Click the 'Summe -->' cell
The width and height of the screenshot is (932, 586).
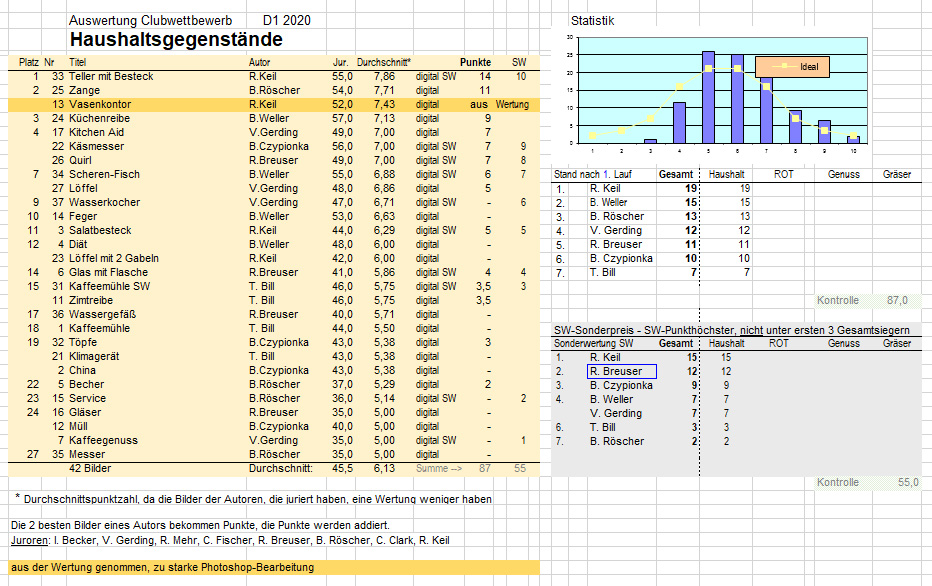439,468
